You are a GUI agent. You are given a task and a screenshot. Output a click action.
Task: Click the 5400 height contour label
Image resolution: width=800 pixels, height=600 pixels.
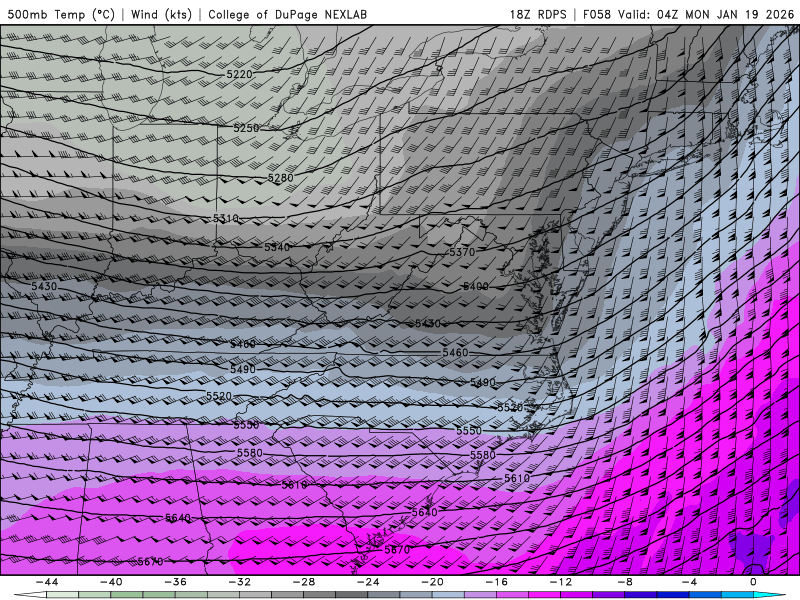point(476,286)
